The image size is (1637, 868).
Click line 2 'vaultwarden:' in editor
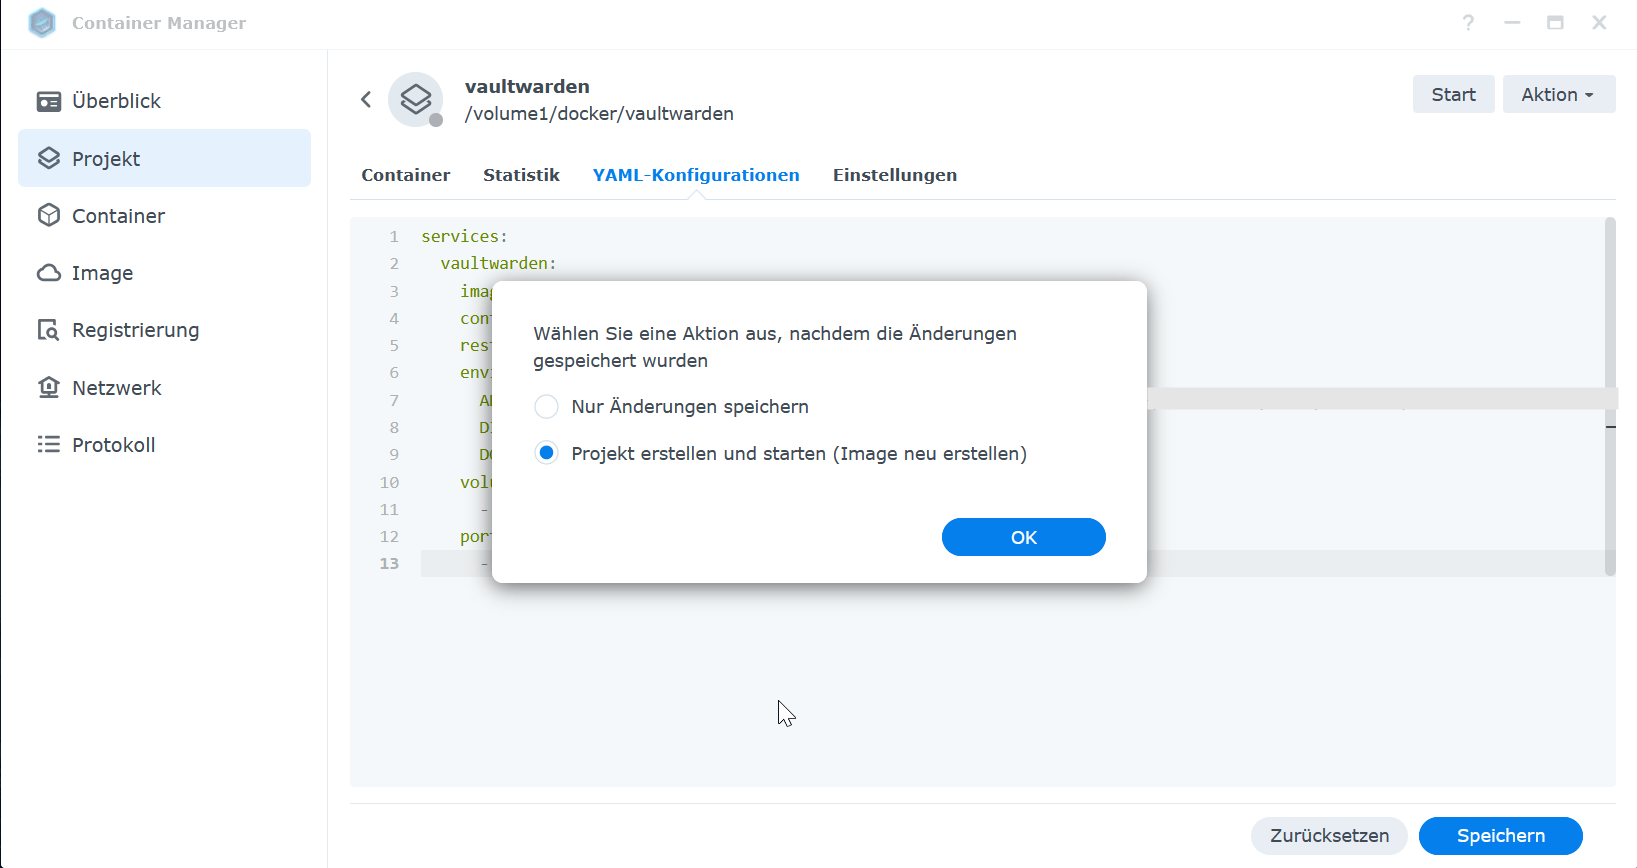pyautogui.click(x=498, y=263)
